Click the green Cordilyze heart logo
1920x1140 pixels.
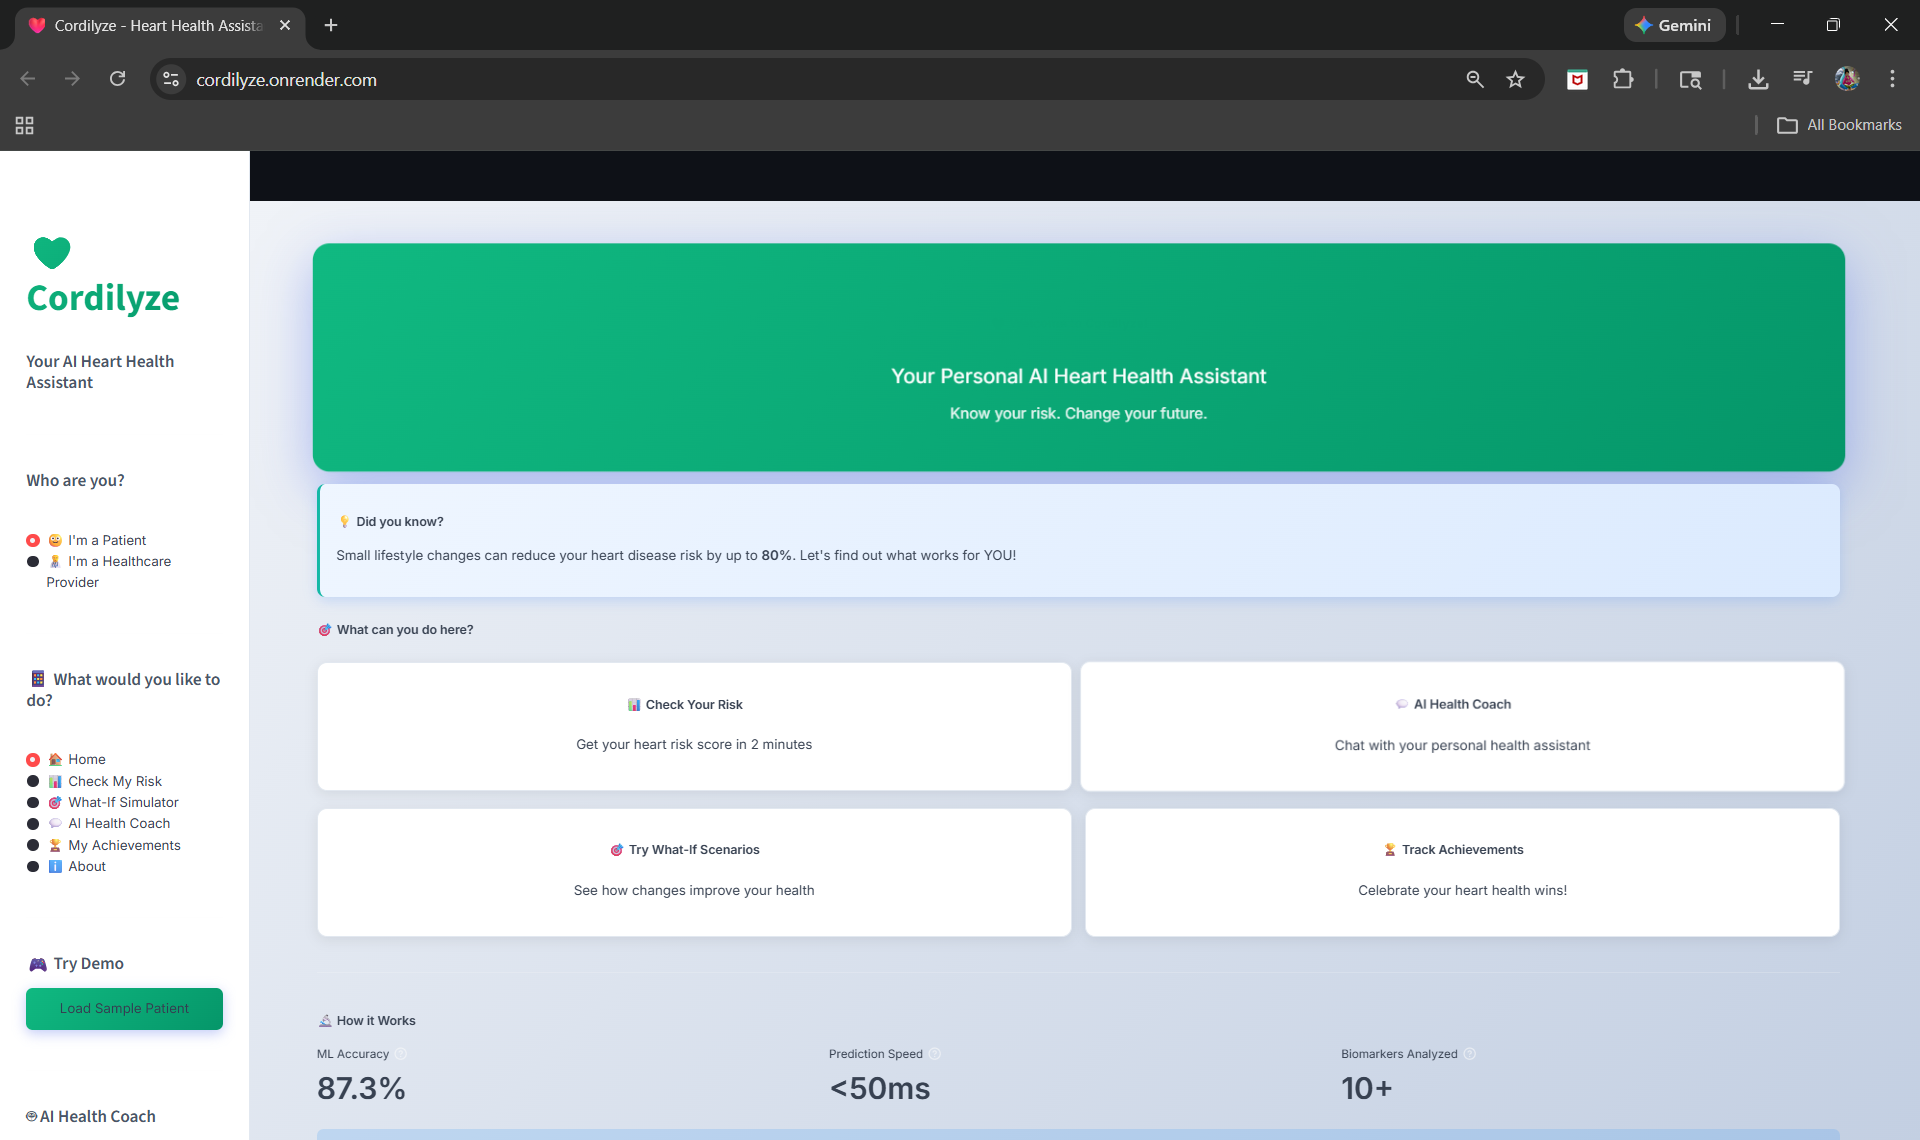(52, 252)
